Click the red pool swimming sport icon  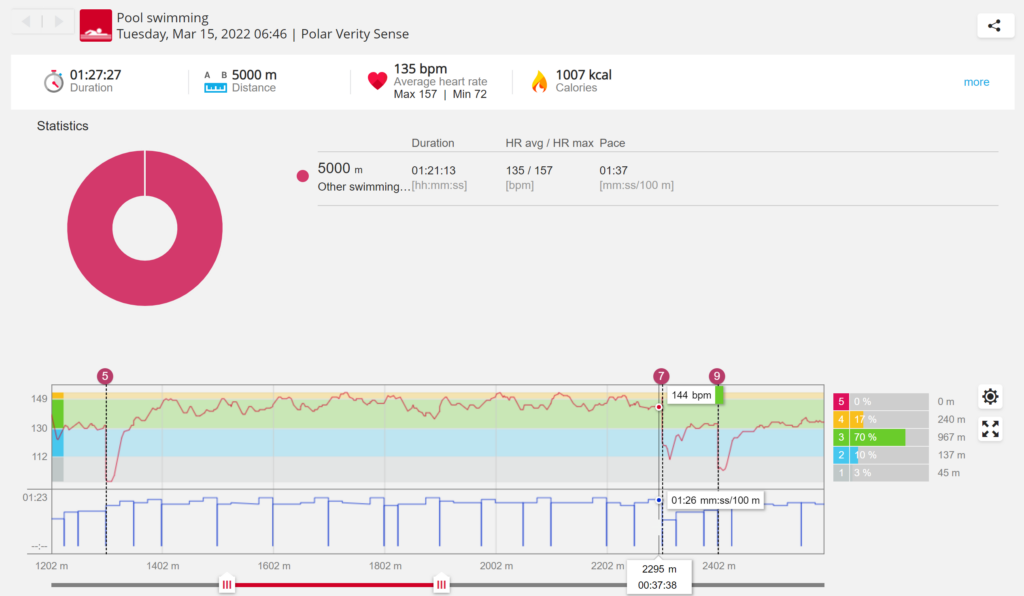[96, 25]
